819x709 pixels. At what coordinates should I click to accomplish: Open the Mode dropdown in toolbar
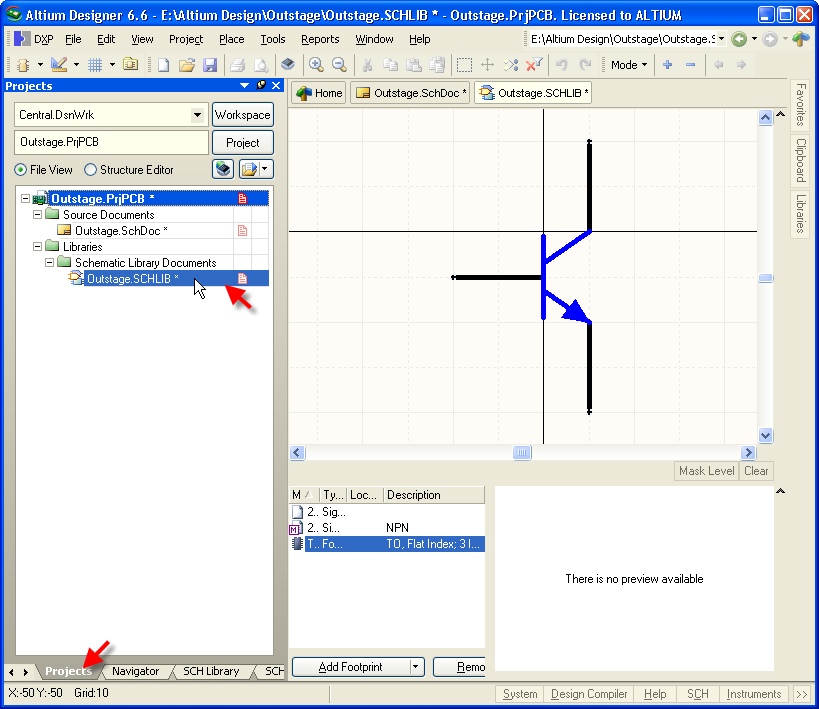click(629, 65)
